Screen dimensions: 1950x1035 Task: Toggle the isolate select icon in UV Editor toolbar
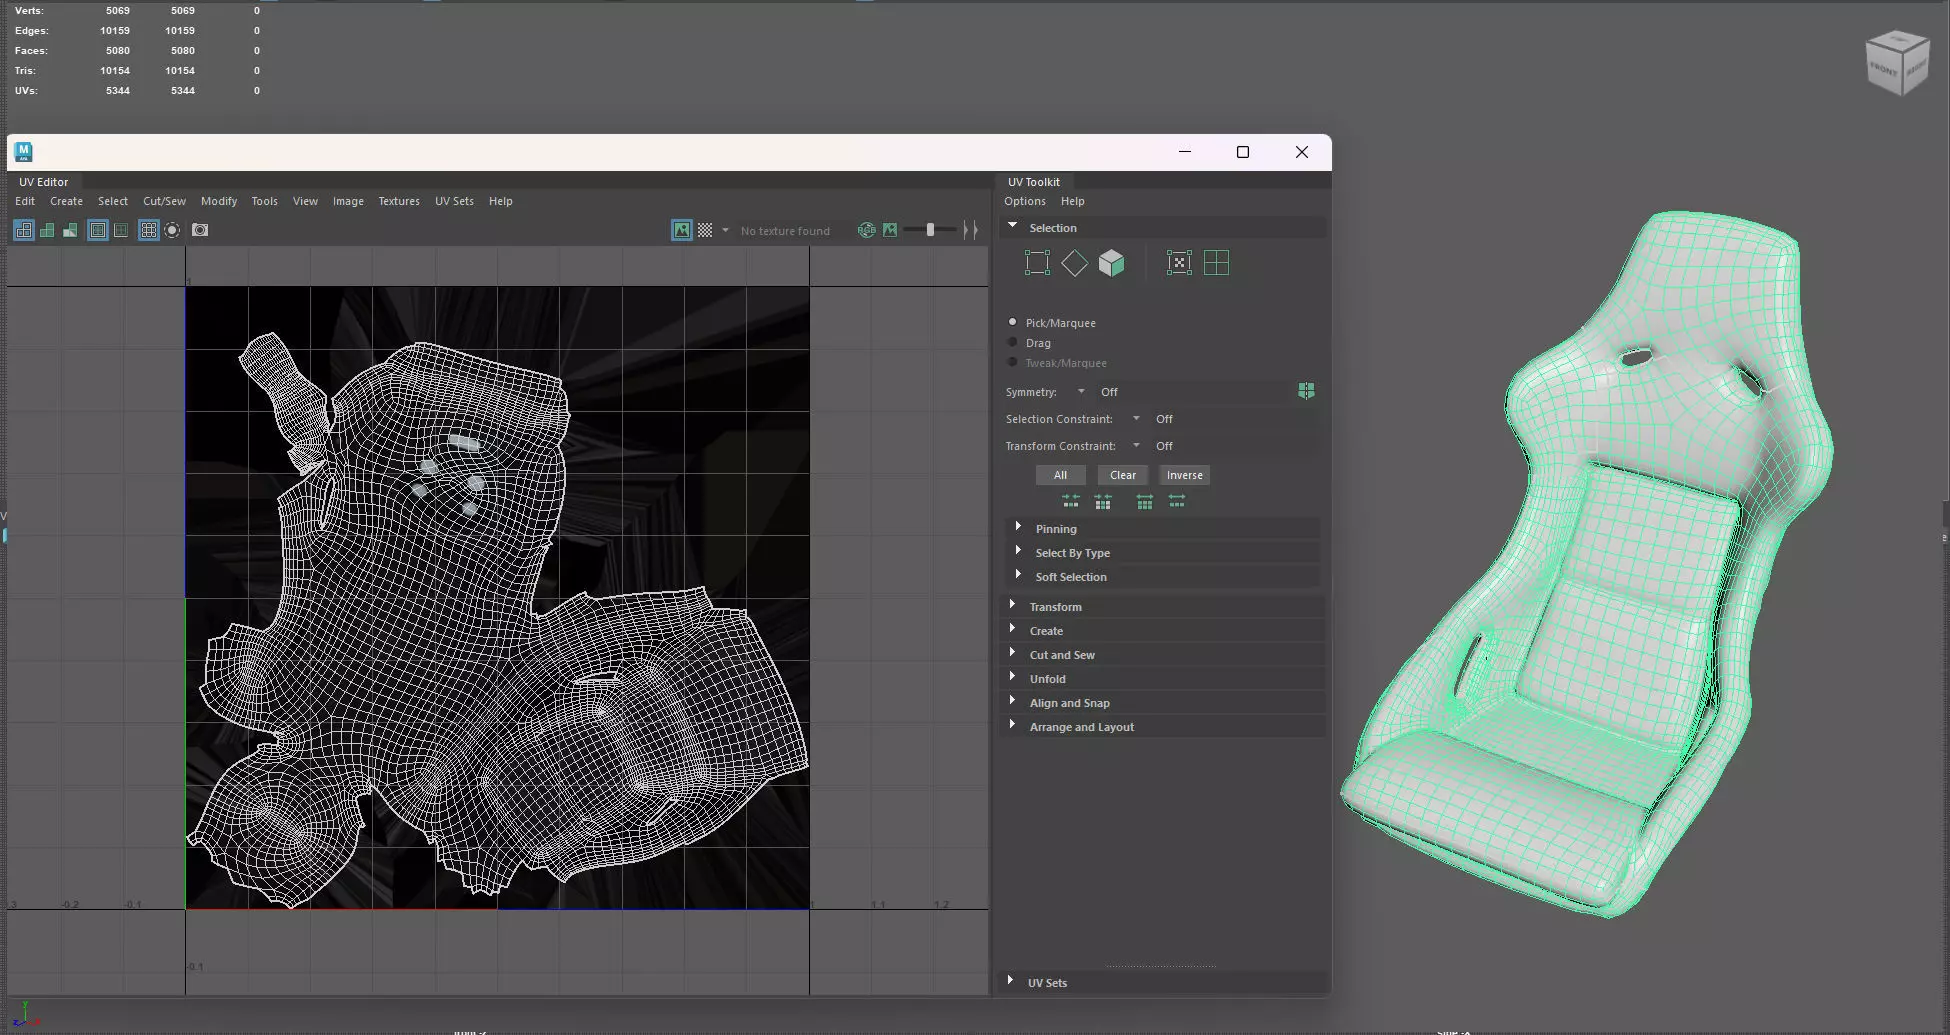172,230
